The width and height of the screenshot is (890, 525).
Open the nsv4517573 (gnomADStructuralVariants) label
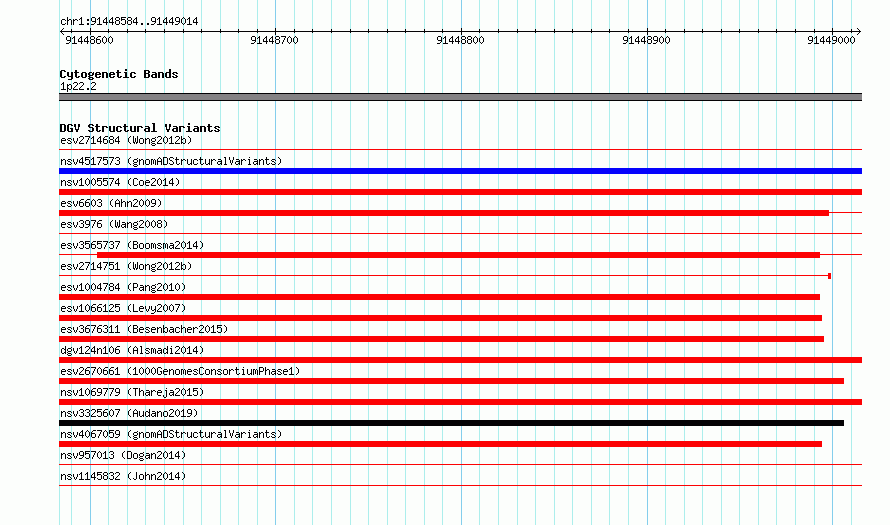(171, 161)
